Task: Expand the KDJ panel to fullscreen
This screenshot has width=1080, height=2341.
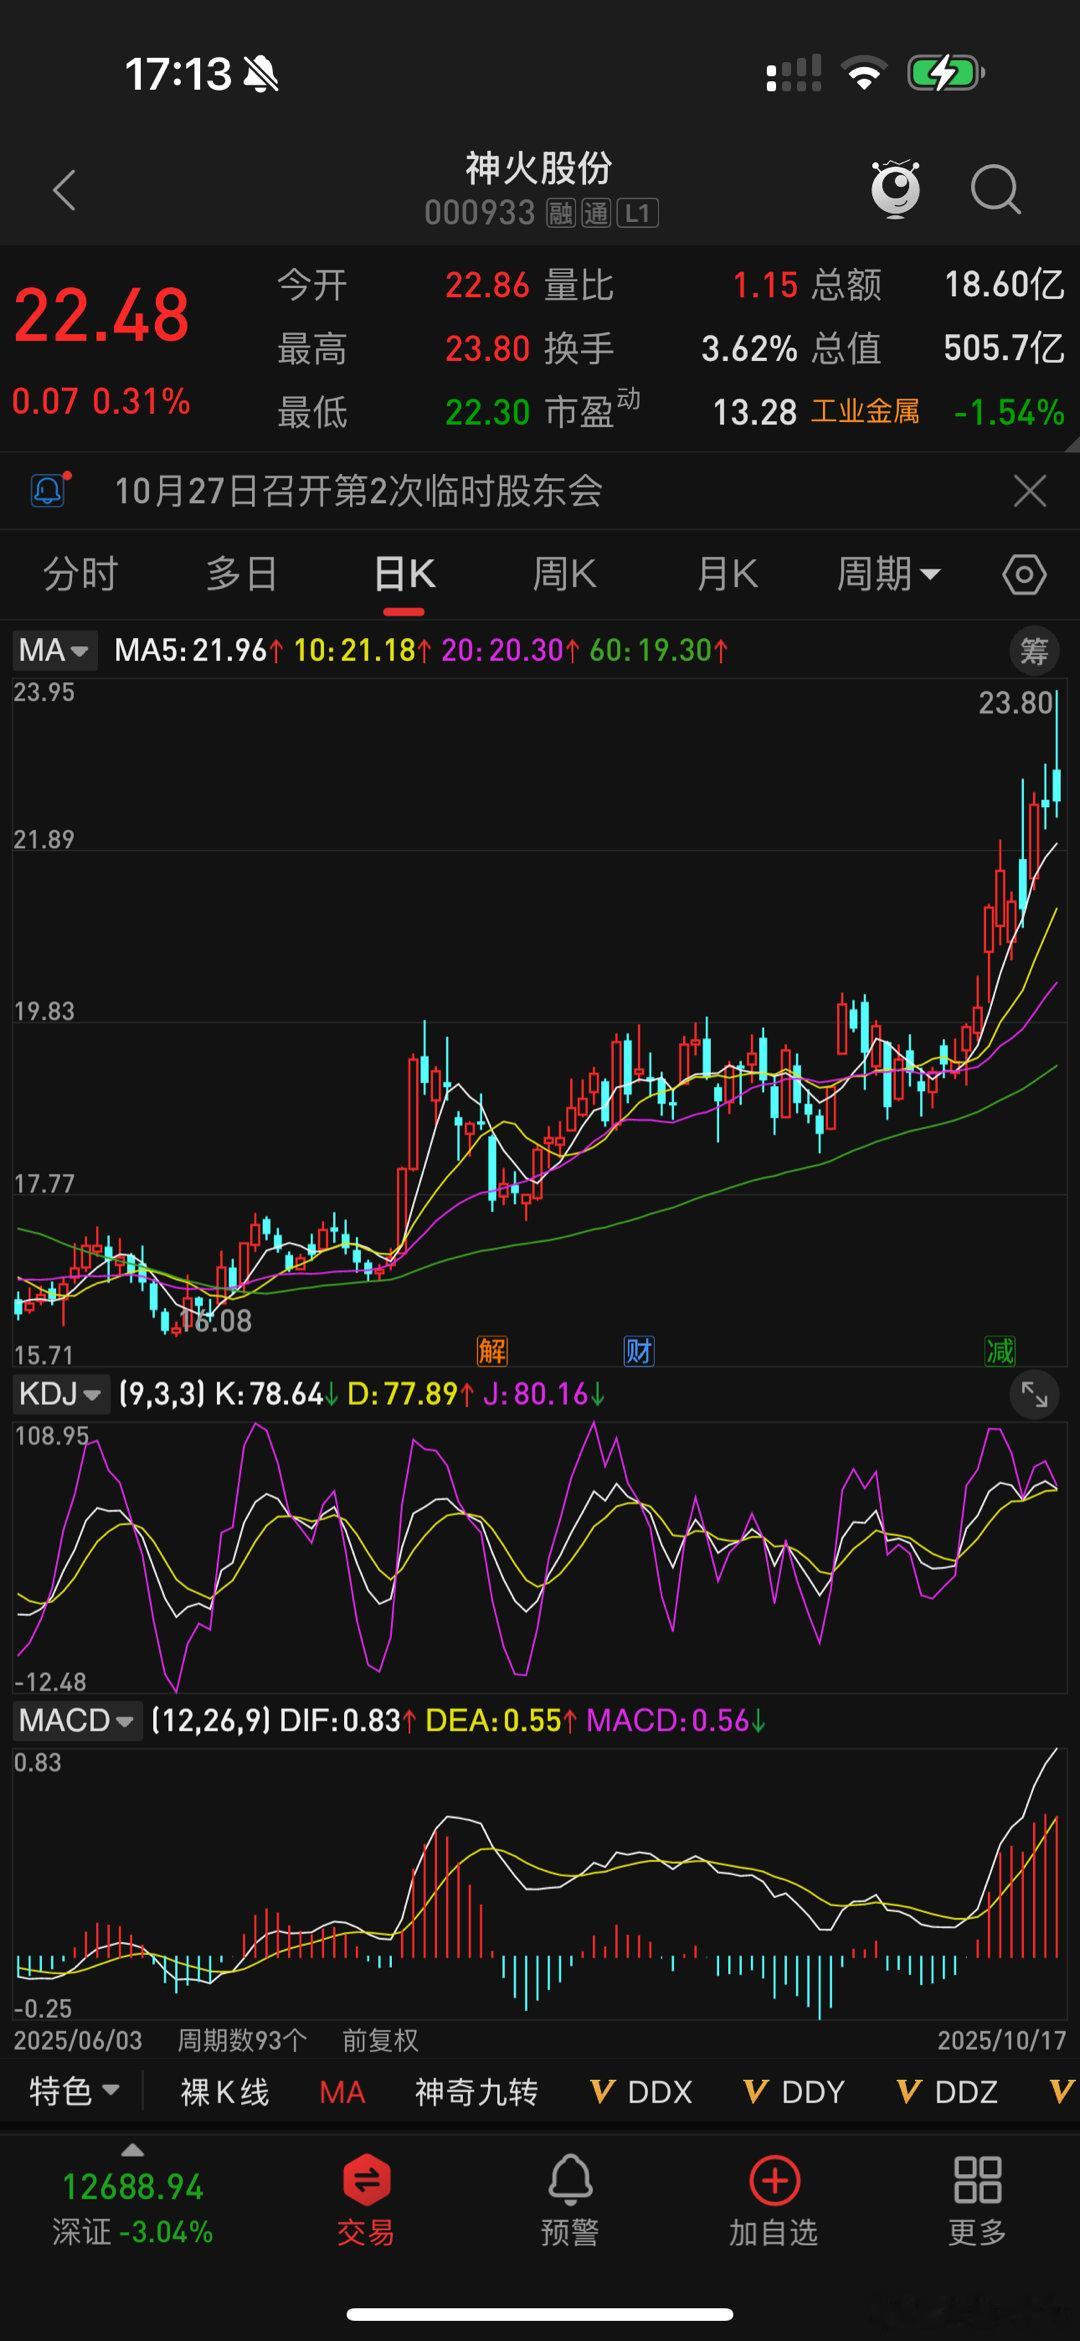Action: tap(1035, 1394)
